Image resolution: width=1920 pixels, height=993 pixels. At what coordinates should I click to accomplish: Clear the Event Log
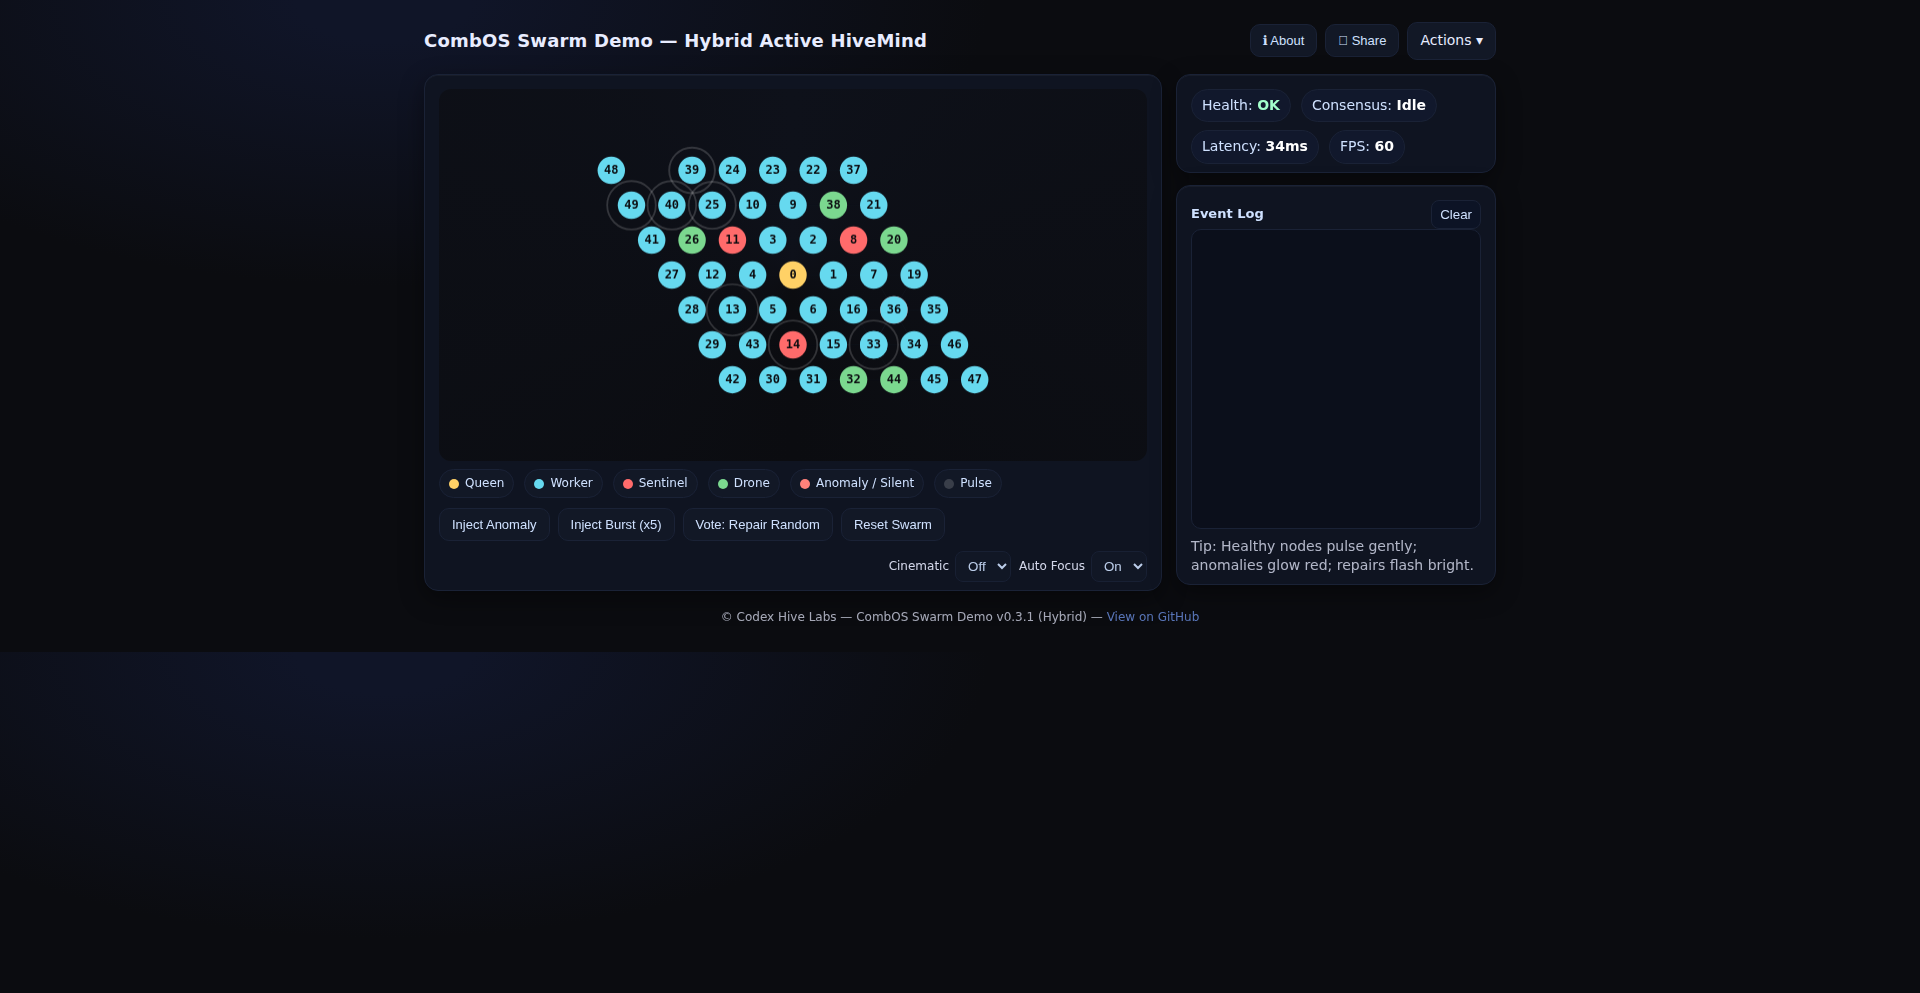1455,215
